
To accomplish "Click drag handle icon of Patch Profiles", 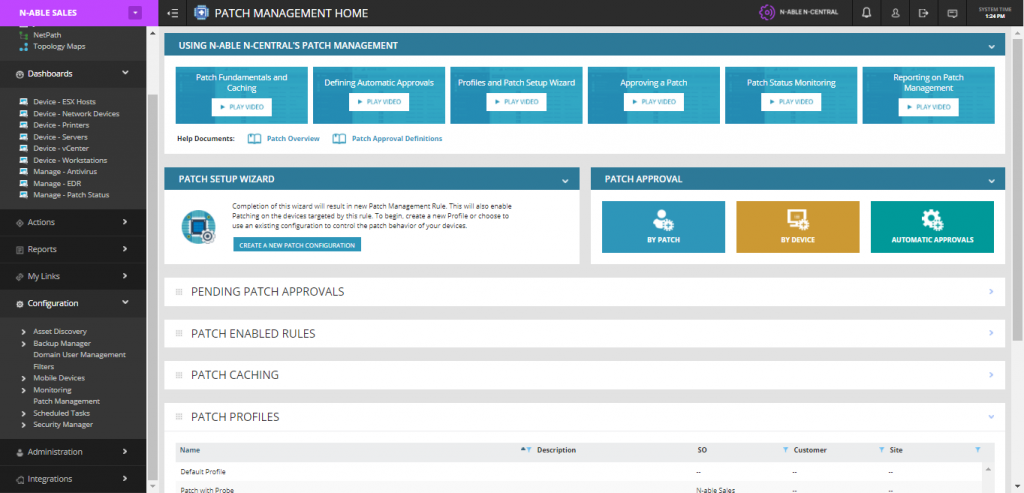I will (179, 417).
